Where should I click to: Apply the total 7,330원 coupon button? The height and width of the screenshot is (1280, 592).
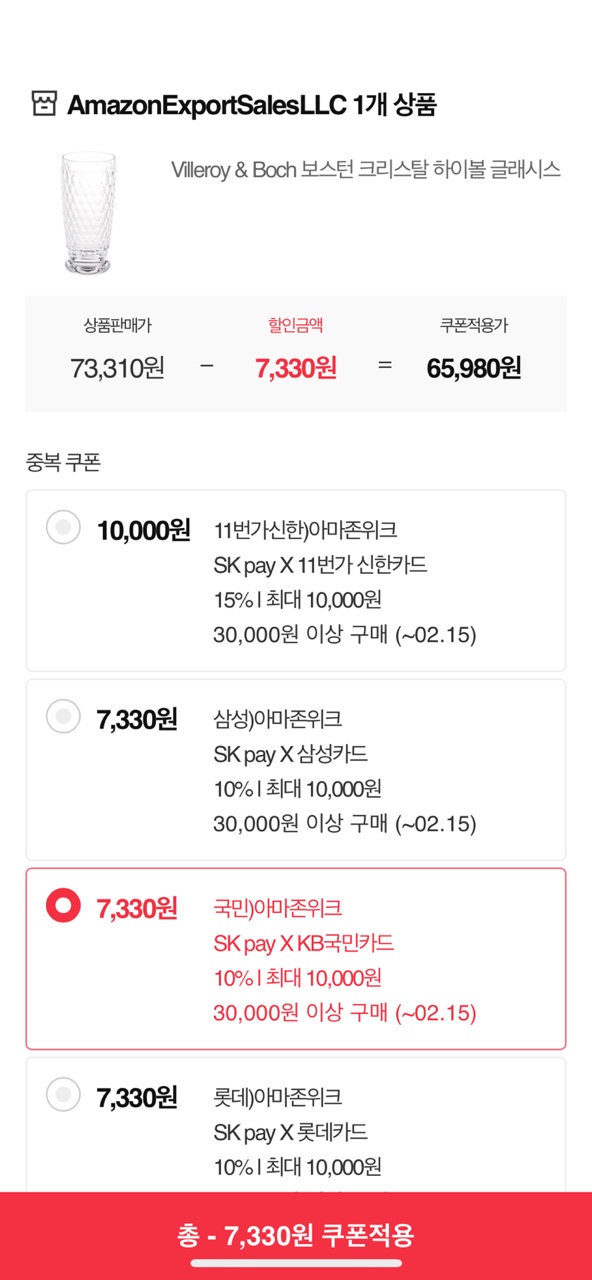tap(296, 1236)
